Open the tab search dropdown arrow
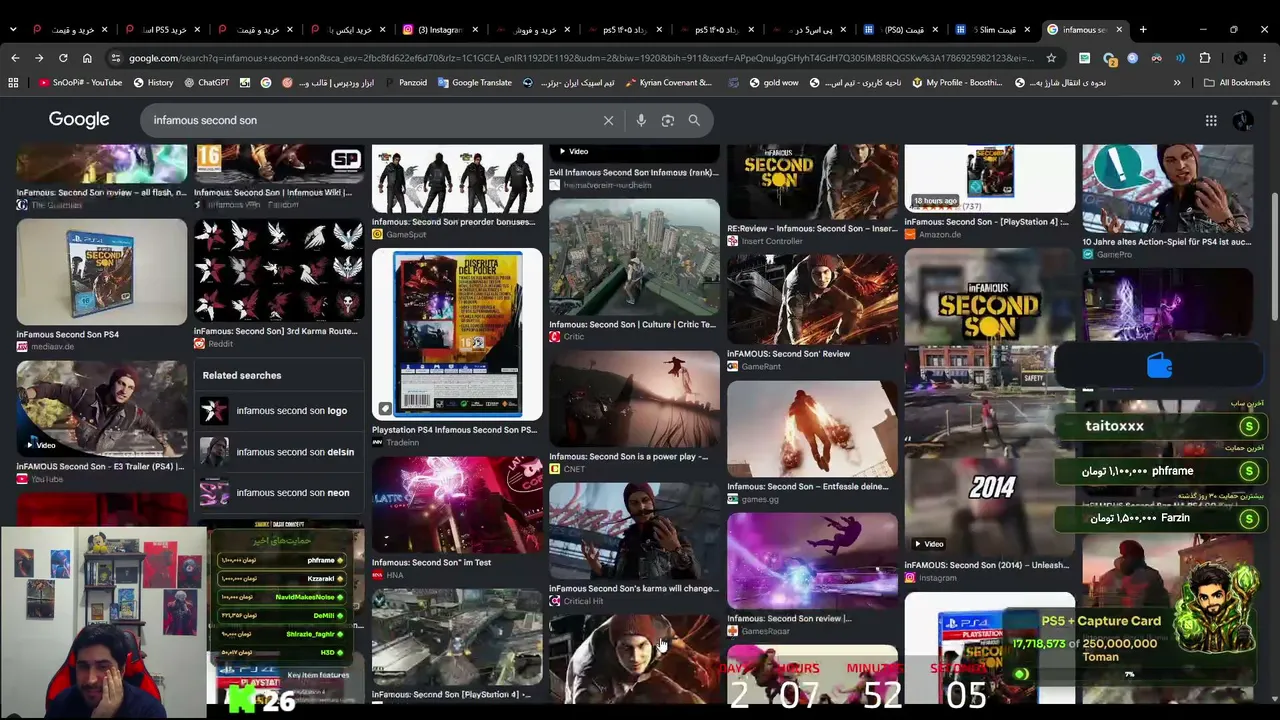Screen dimensions: 1280x720 (13, 29)
